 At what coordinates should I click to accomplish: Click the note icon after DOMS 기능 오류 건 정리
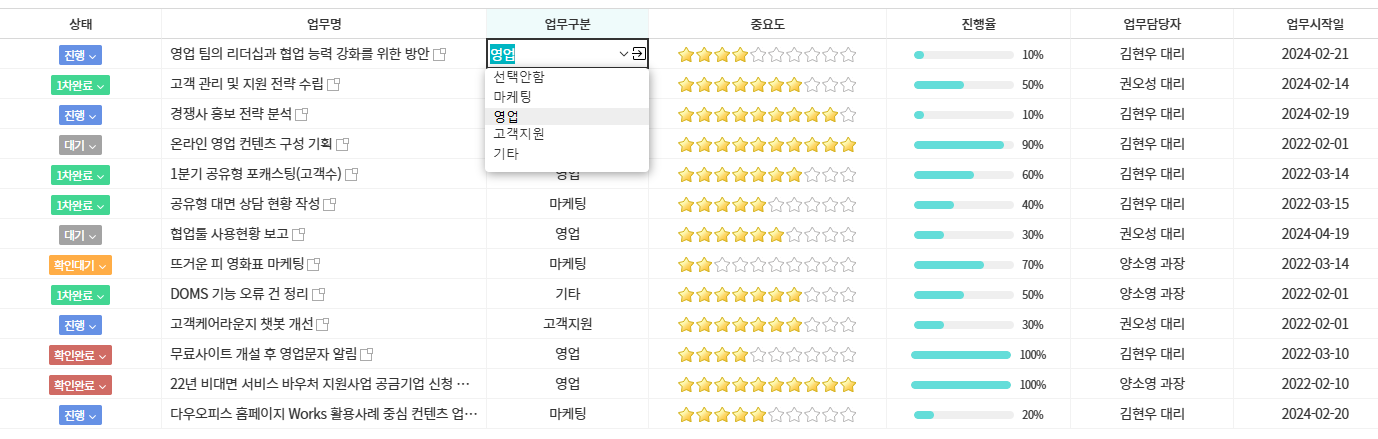pos(320,295)
